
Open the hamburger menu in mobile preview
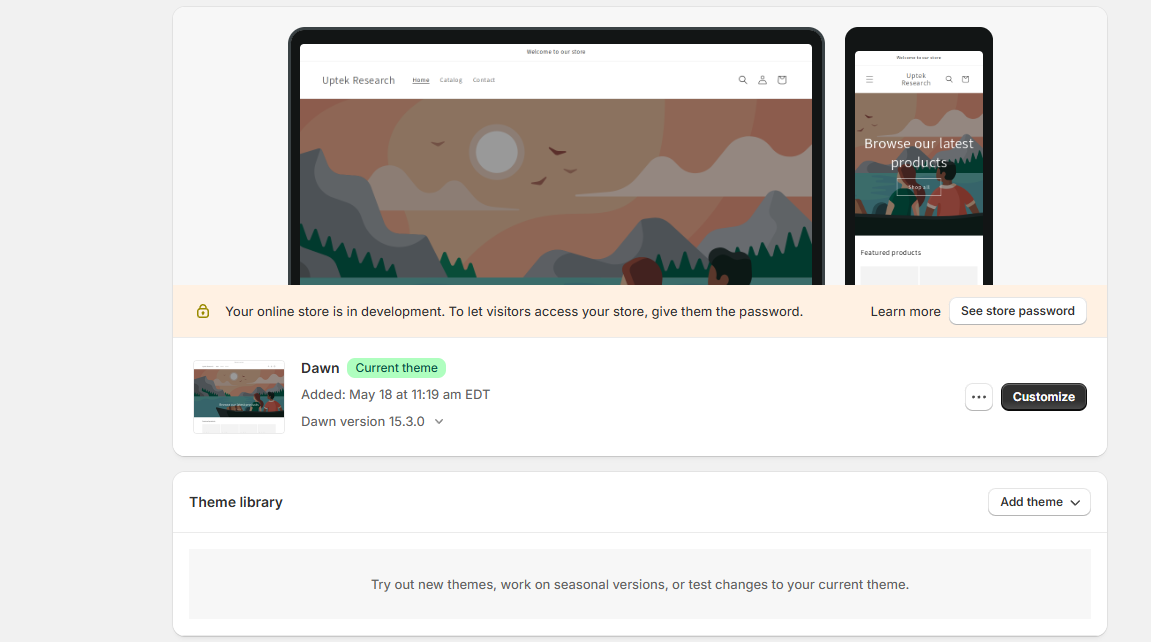click(x=869, y=79)
